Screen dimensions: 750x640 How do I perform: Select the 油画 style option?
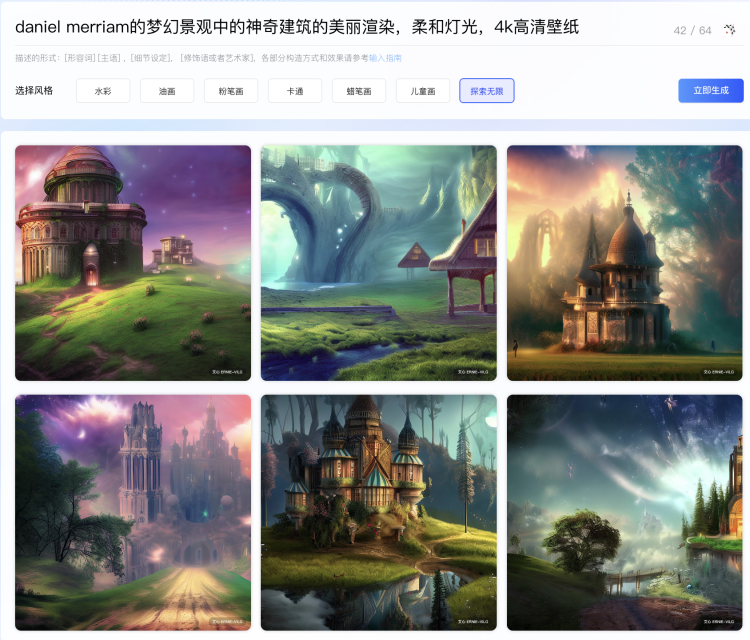coord(167,91)
